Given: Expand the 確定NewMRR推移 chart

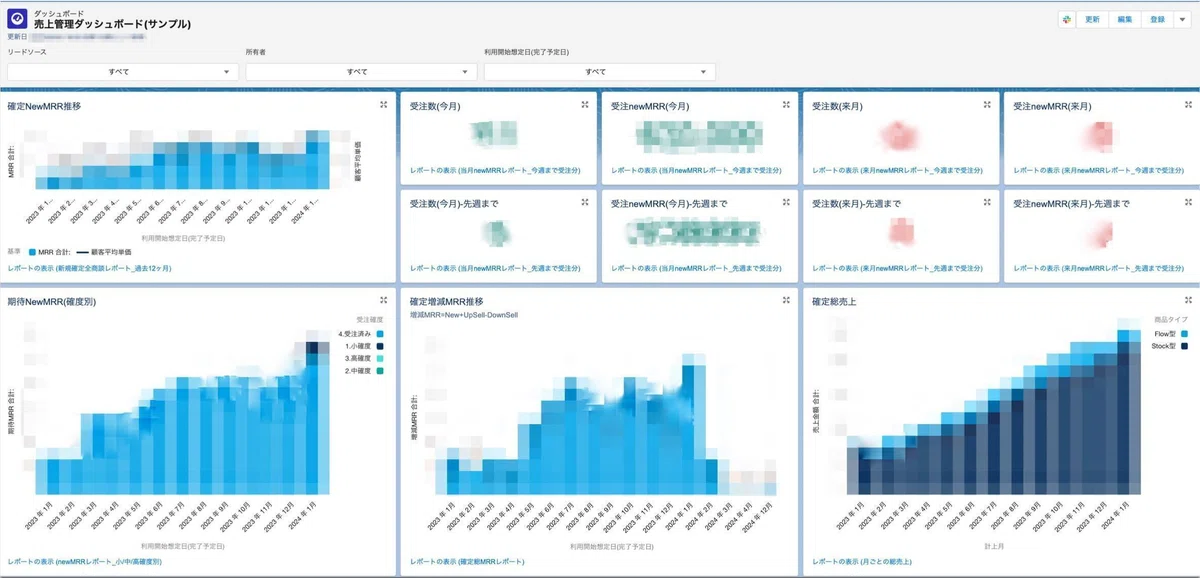Looking at the screenshot, I should (384, 105).
